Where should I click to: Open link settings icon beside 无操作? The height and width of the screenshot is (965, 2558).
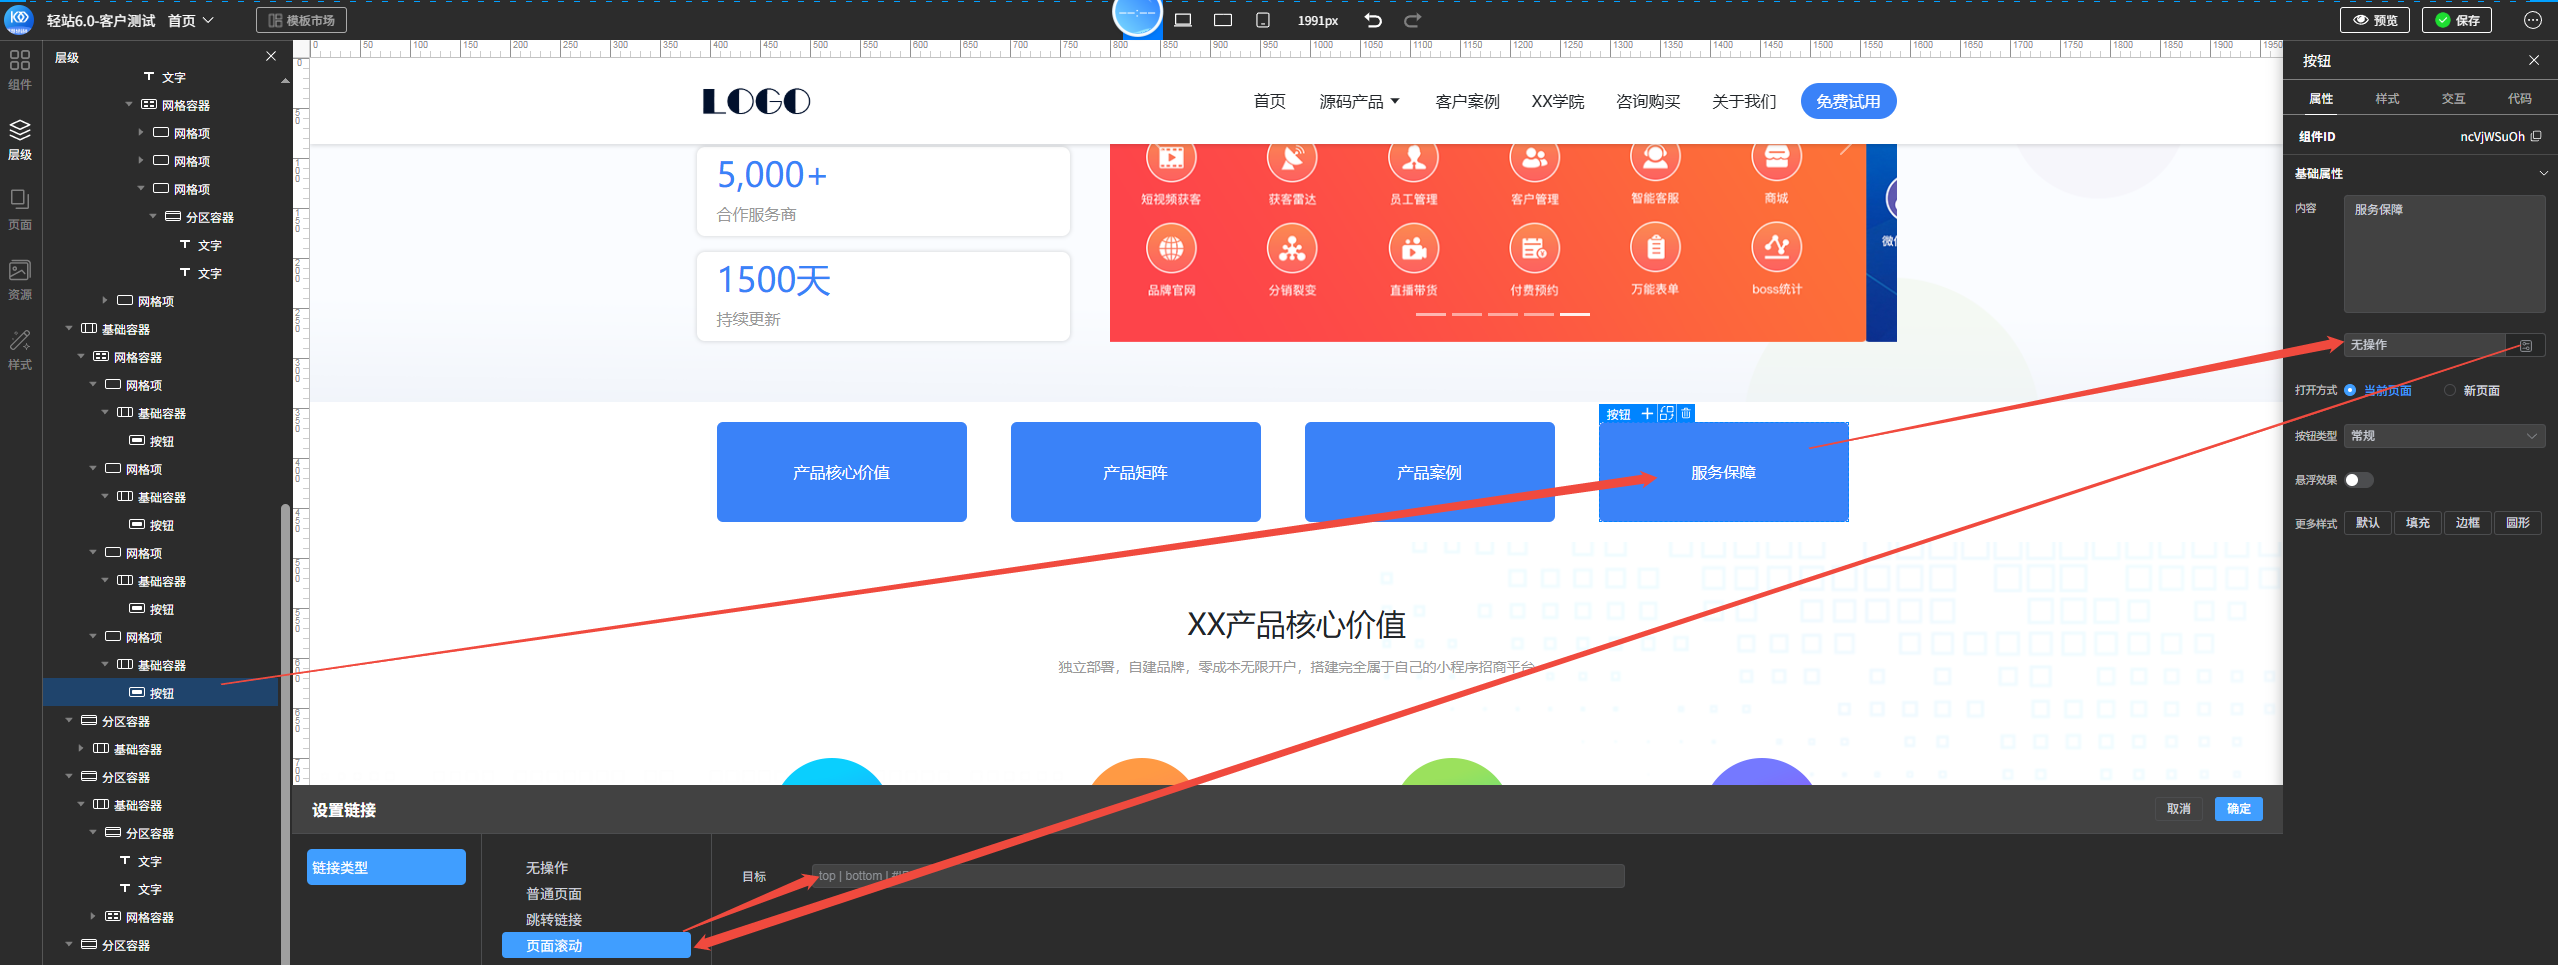pos(2526,345)
